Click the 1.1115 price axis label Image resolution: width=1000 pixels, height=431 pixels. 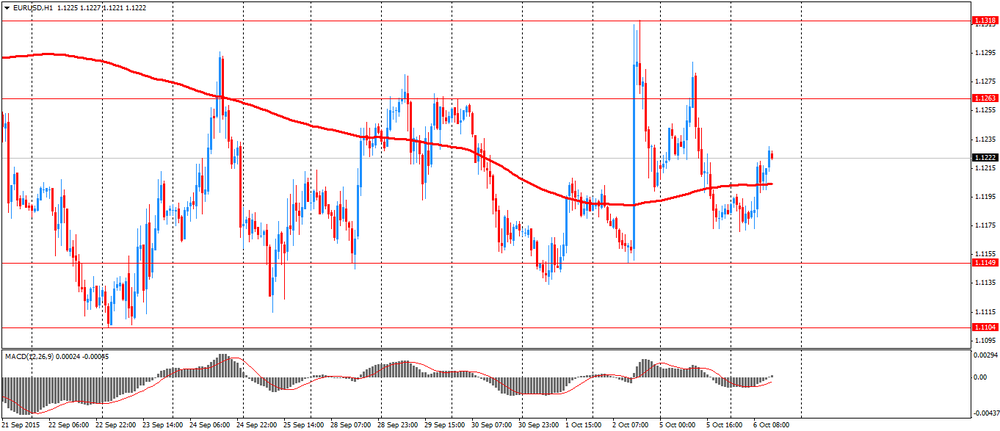[984, 312]
